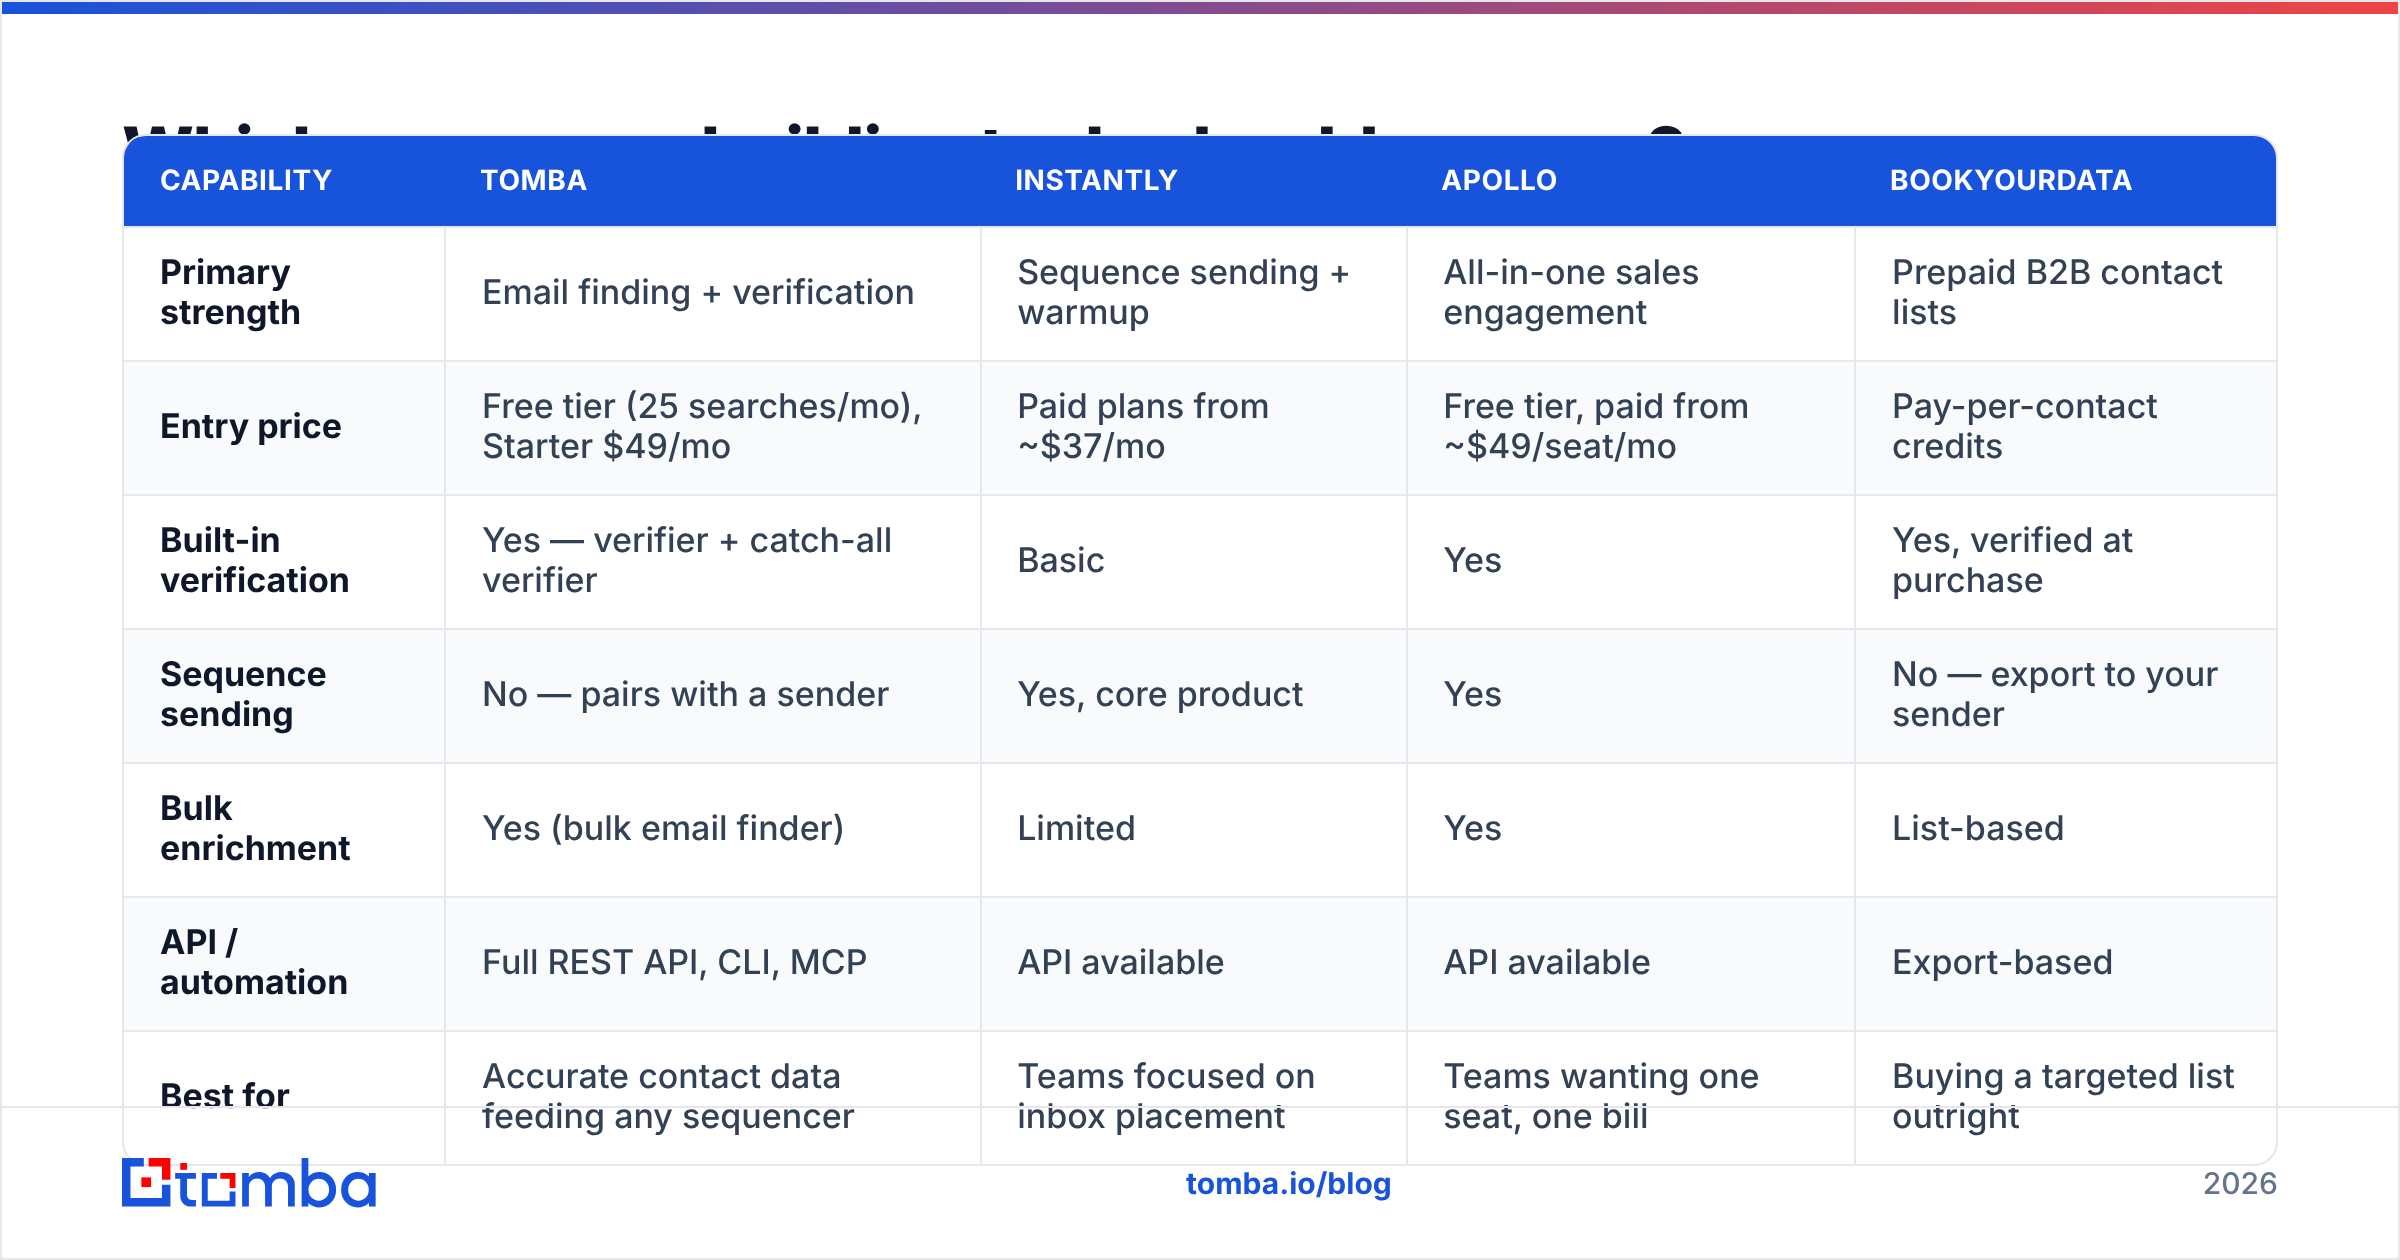The image size is (2400, 1260).
Task: Select the CAPABILITY column header
Action: pos(246,180)
